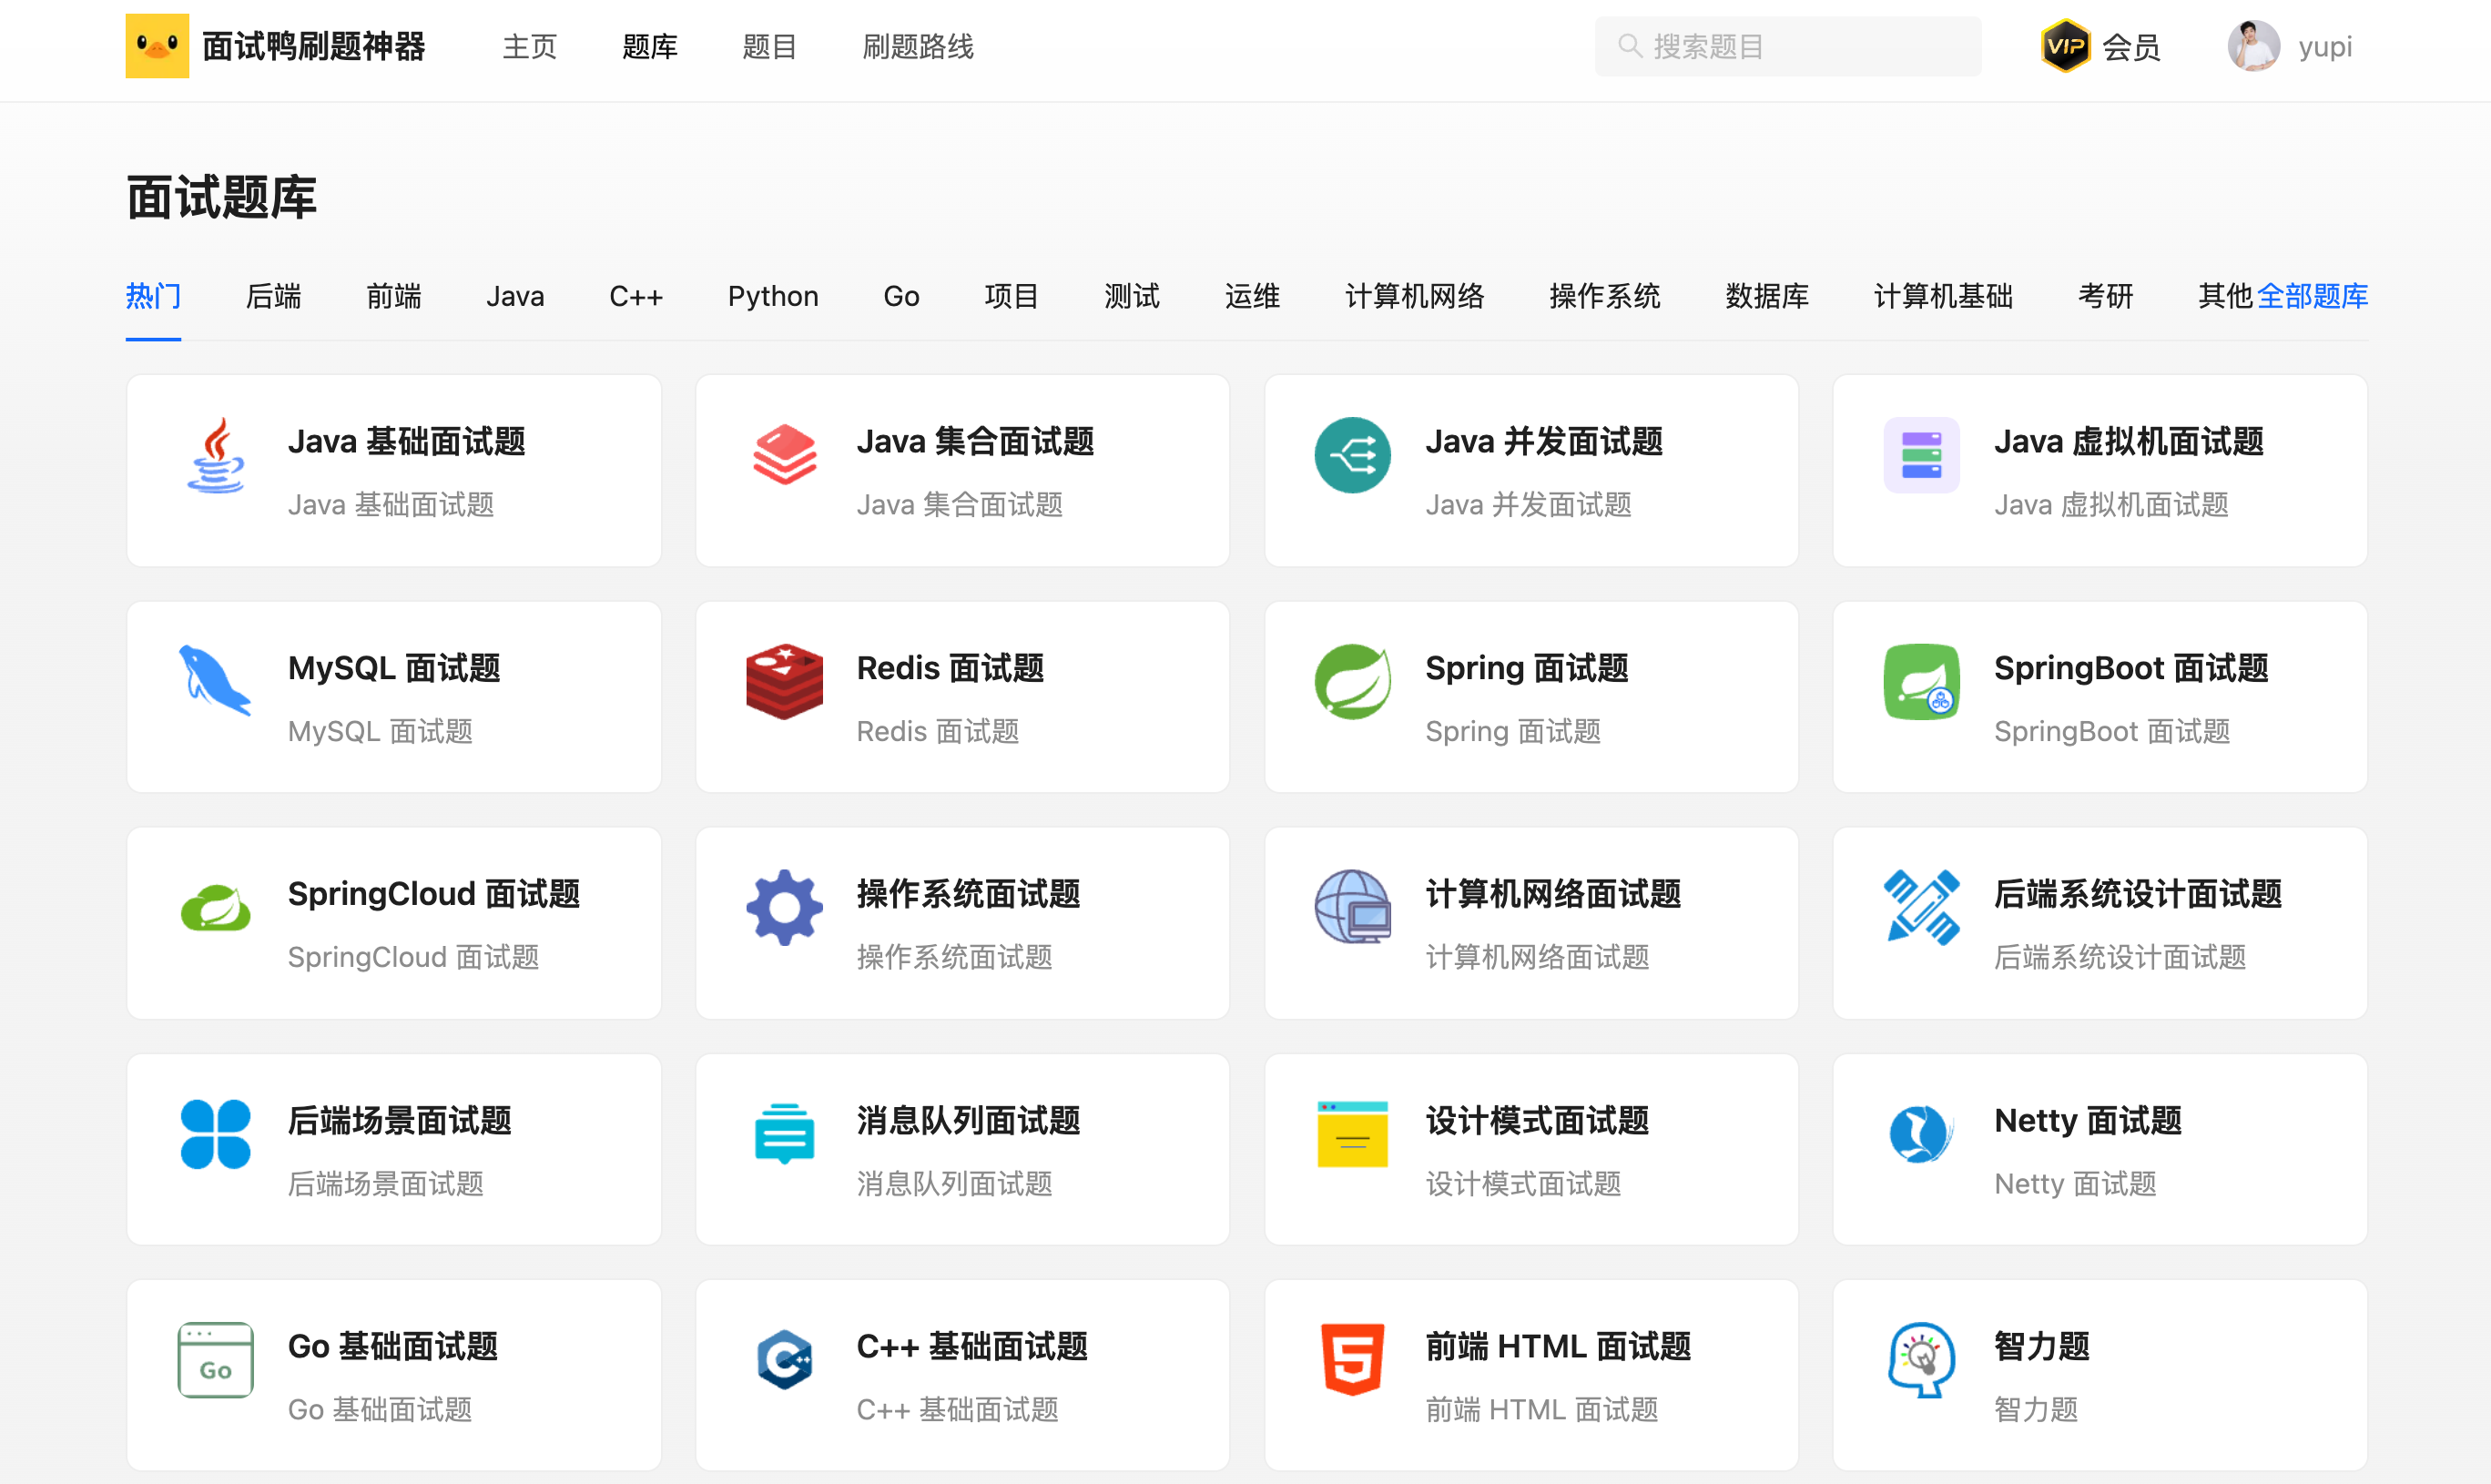Click the head lightbulb icon for 智力题
The image size is (2491, 1484).
coord(1921,1360)
